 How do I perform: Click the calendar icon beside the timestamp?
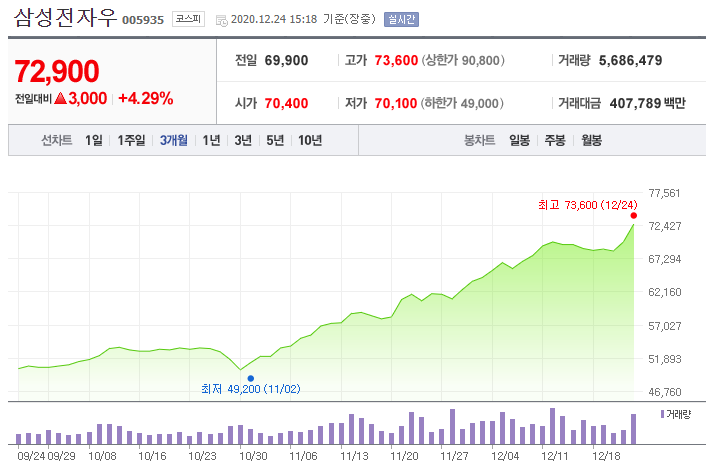(x=222, y=20)
